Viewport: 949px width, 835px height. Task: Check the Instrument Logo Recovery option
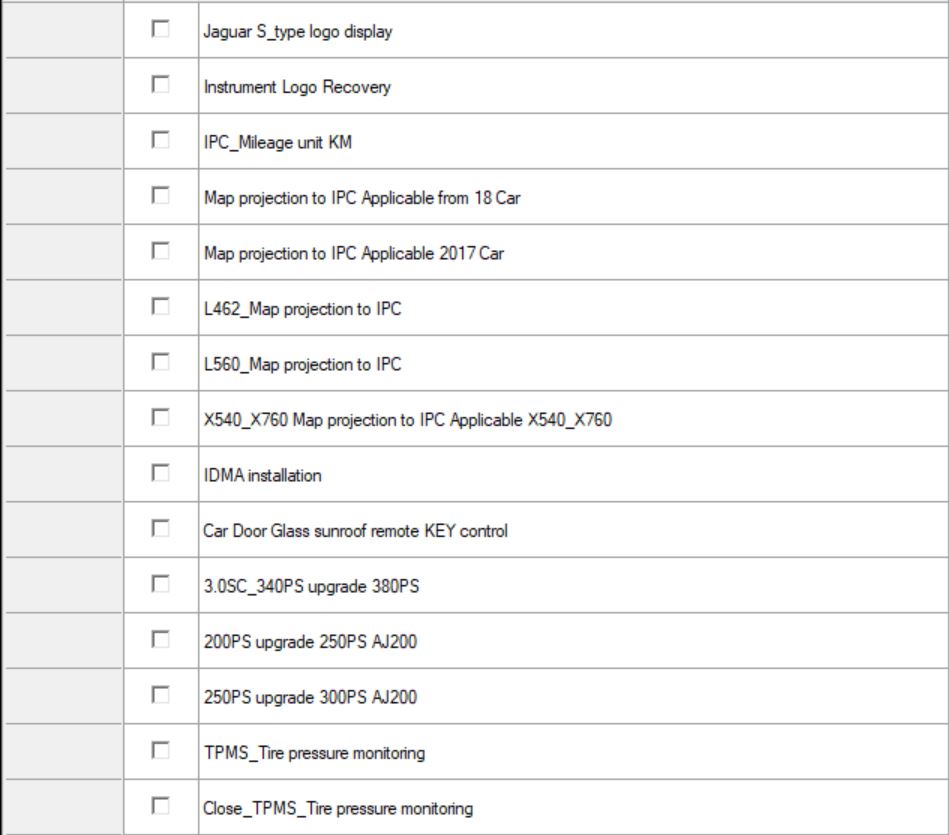pos(158,86)
